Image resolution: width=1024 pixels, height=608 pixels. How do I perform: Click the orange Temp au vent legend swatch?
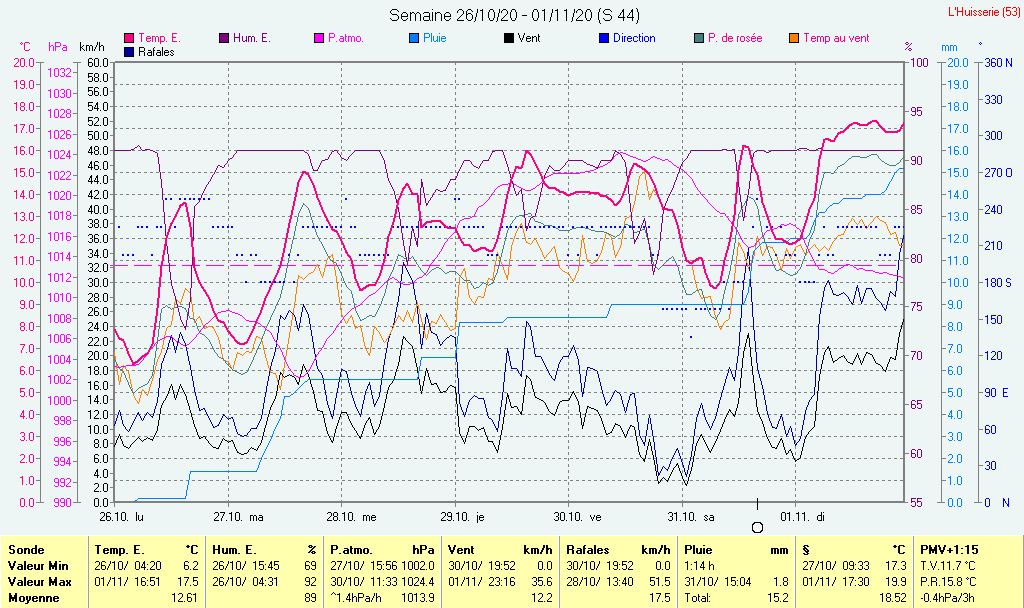click(x=794, y=39)
